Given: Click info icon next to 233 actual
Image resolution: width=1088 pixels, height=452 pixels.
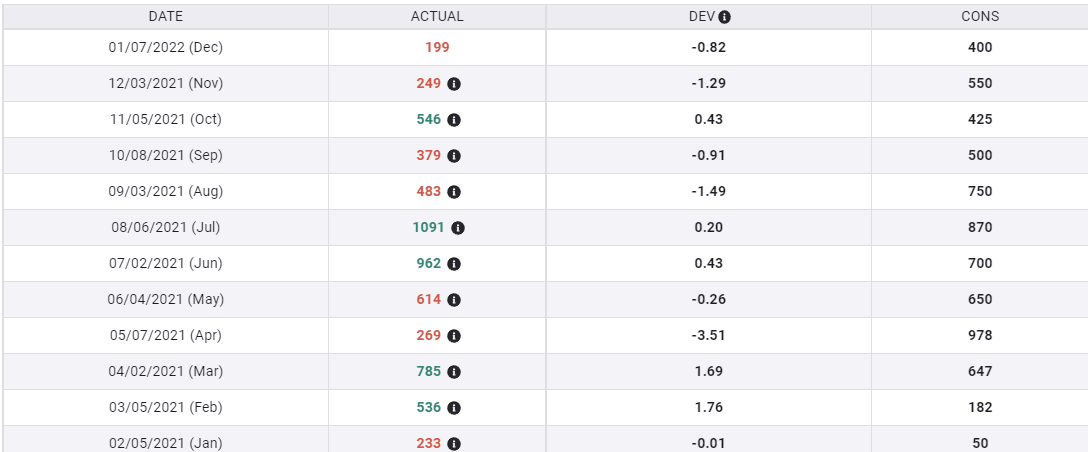Looking at the screenshot, I should (x=454, y=444).
